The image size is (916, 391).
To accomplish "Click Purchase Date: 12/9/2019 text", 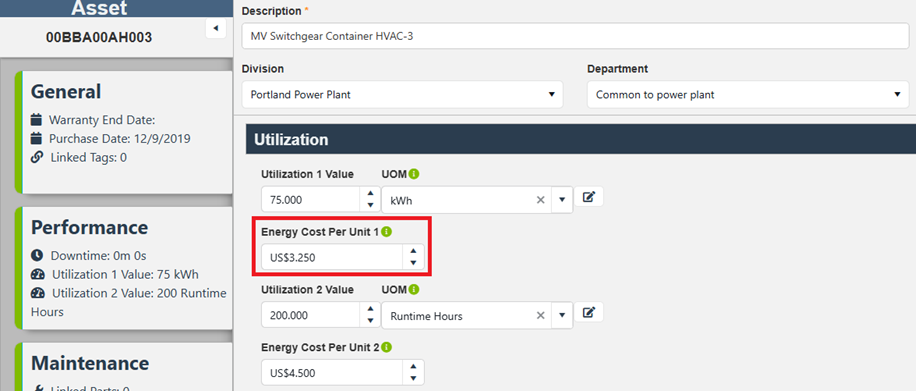I will (x=119, y=139).
